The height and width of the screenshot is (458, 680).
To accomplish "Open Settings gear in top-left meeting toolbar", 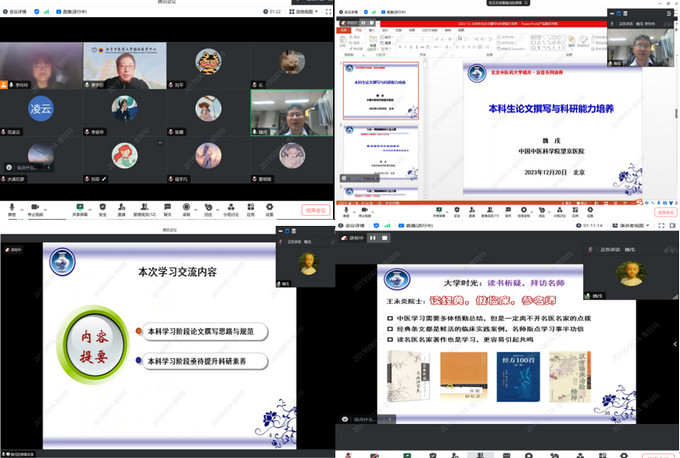I will pyautogui.click(x=272, y=208).
